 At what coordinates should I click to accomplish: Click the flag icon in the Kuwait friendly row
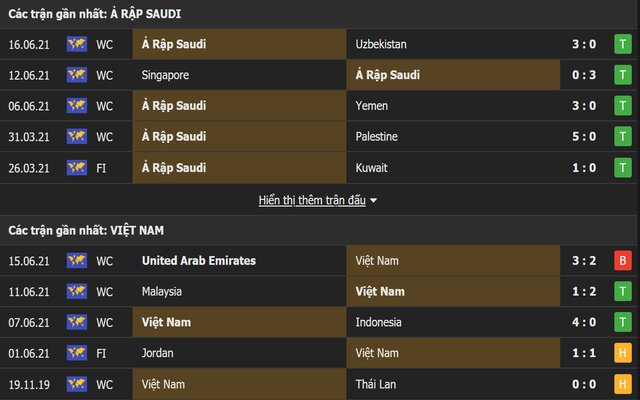tap(76, 168)
